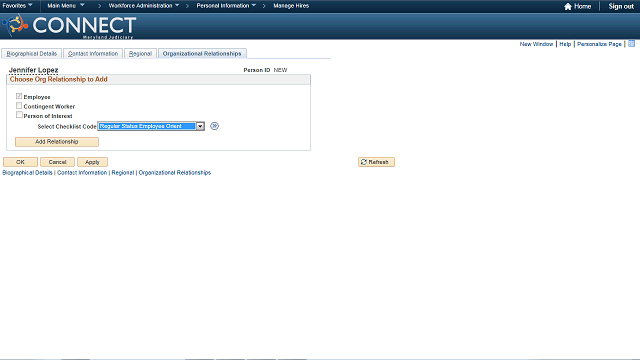640x360 pixels.
Task: Expand the Main Menu dropdown
Action: pyautogui.click(x=66, y=6)
